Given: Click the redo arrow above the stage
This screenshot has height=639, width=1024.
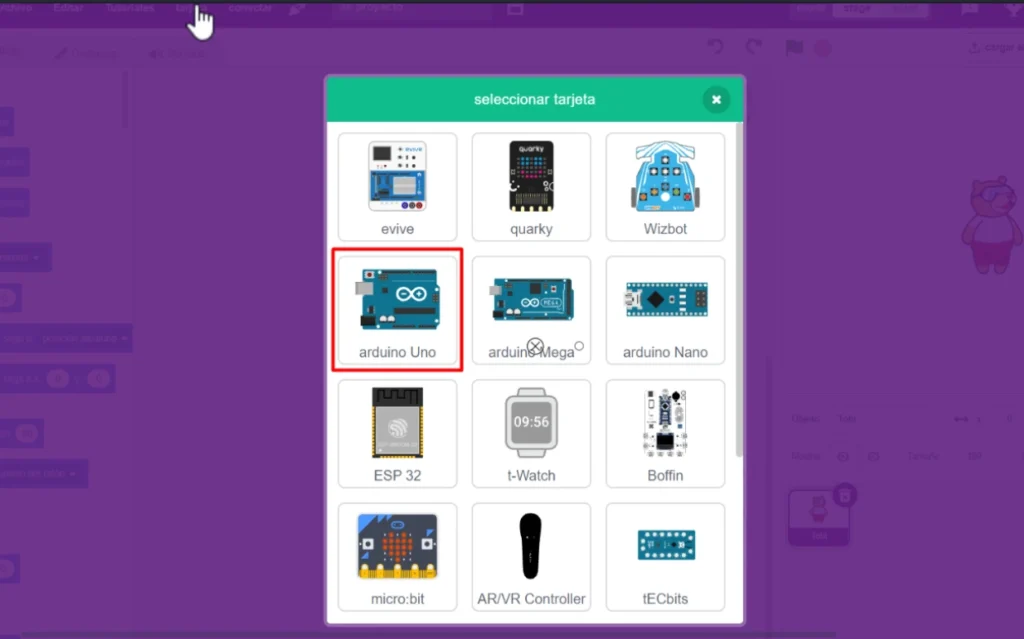Looking at the screenshot, I should (x=754, y=47).
